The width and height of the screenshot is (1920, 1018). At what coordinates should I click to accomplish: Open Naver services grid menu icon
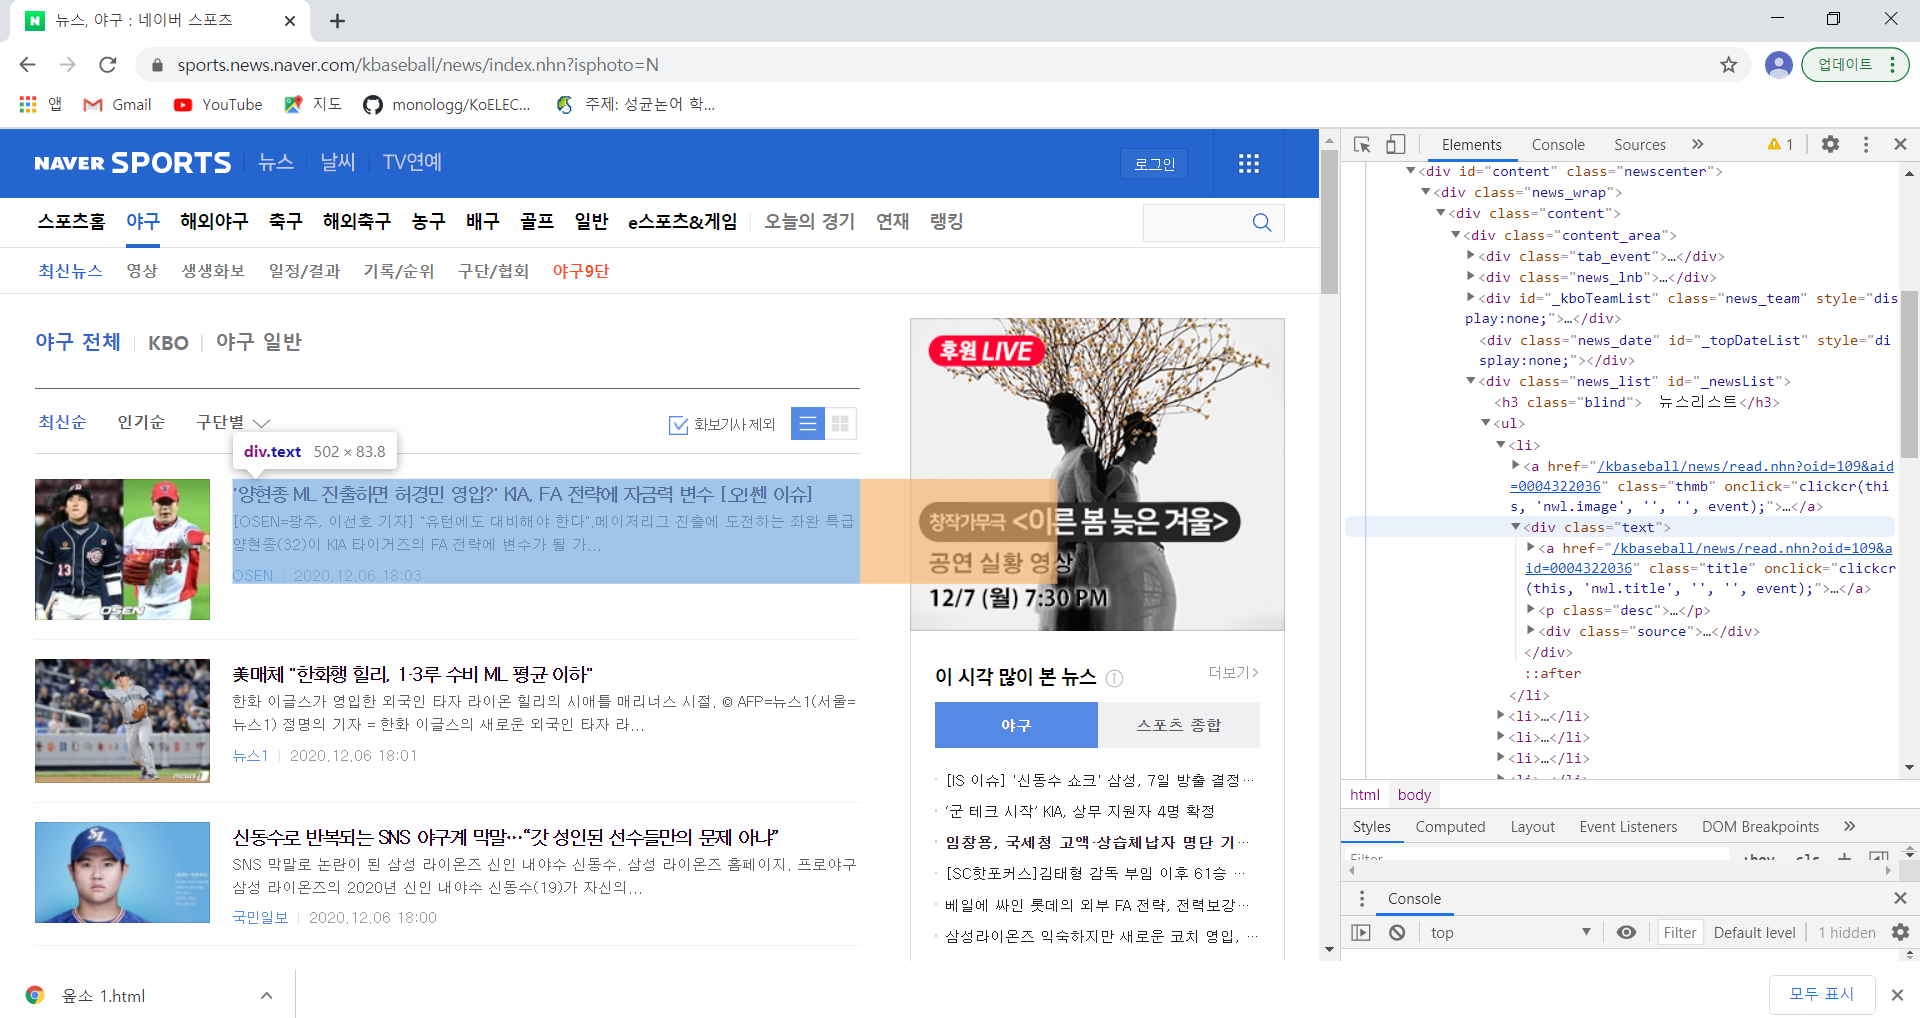(1248, 163)
